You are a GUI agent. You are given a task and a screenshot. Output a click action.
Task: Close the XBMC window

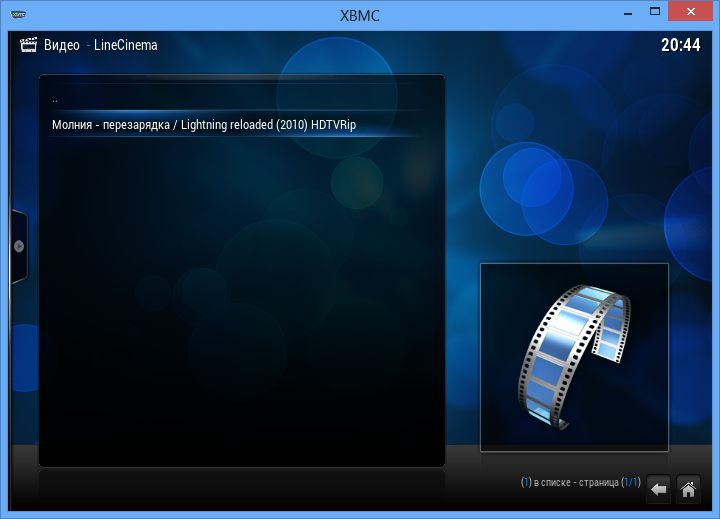[691, 12]
